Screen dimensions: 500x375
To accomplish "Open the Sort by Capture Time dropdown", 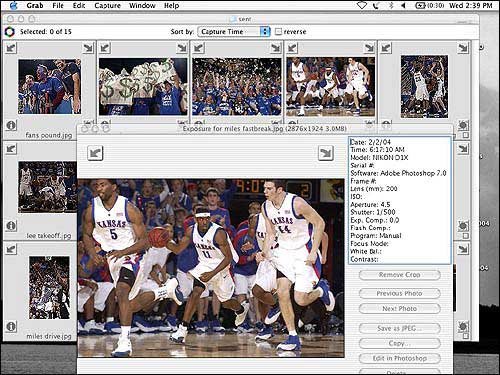I will [234, 32].
